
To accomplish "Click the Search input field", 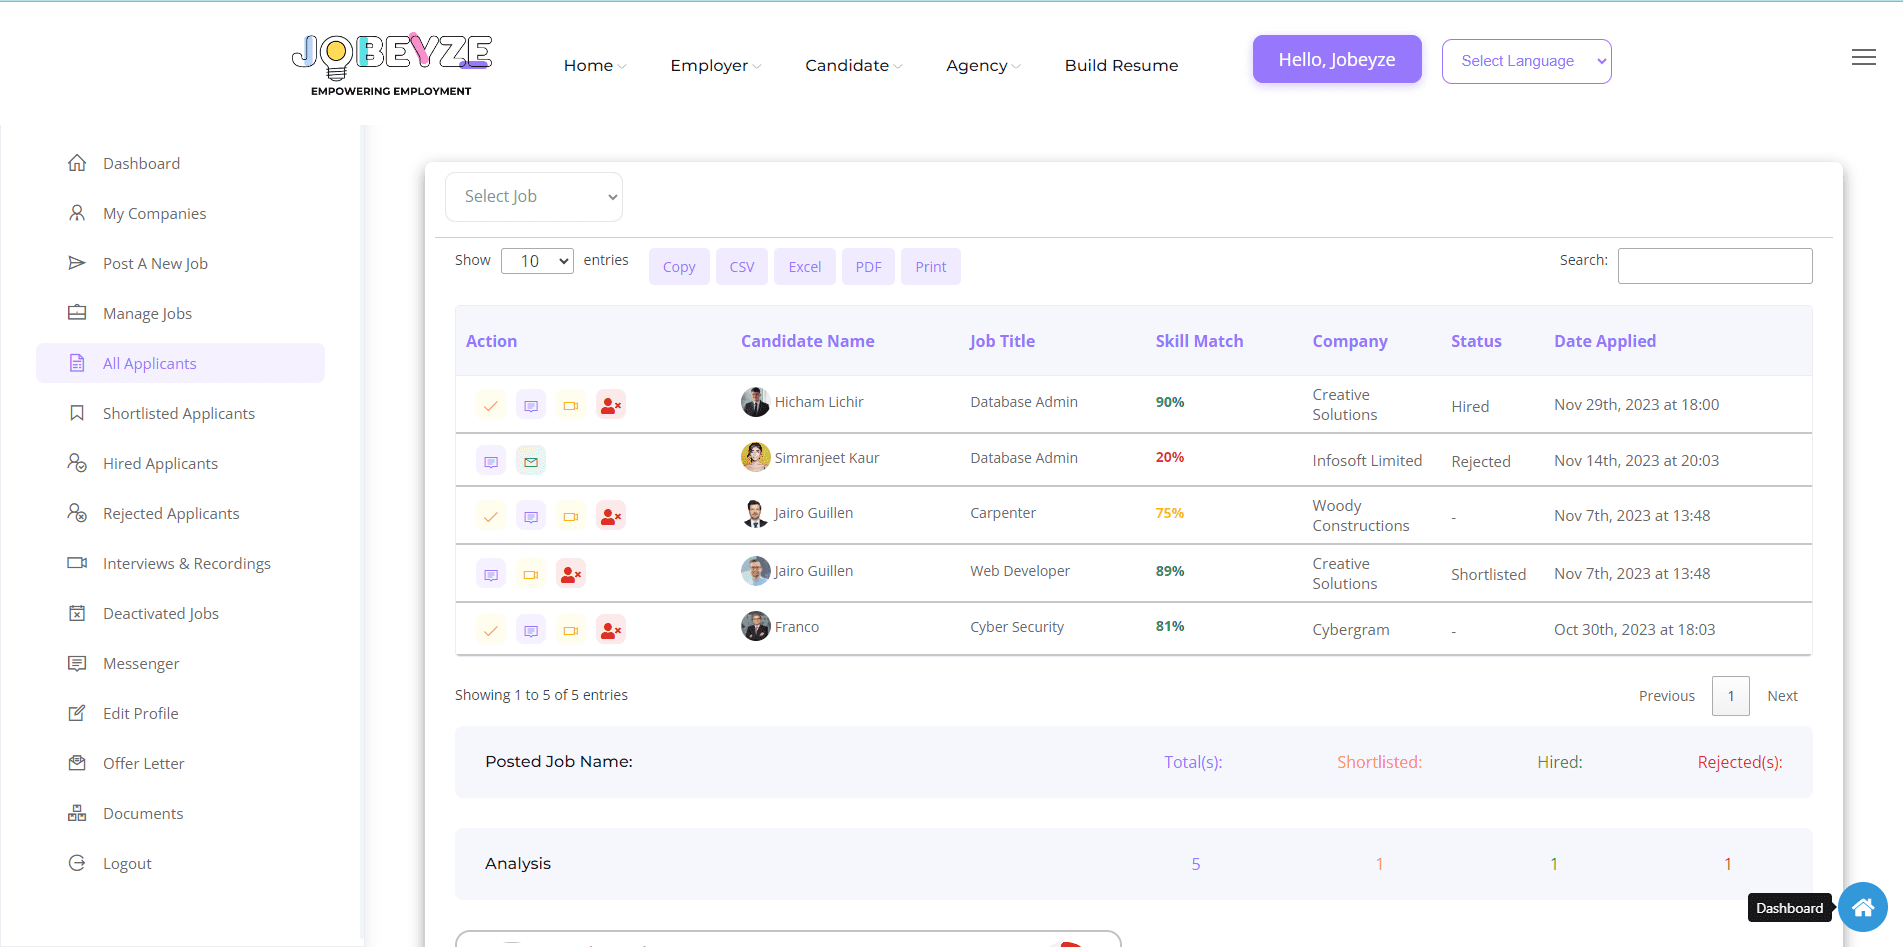I will coord(1714,266).
